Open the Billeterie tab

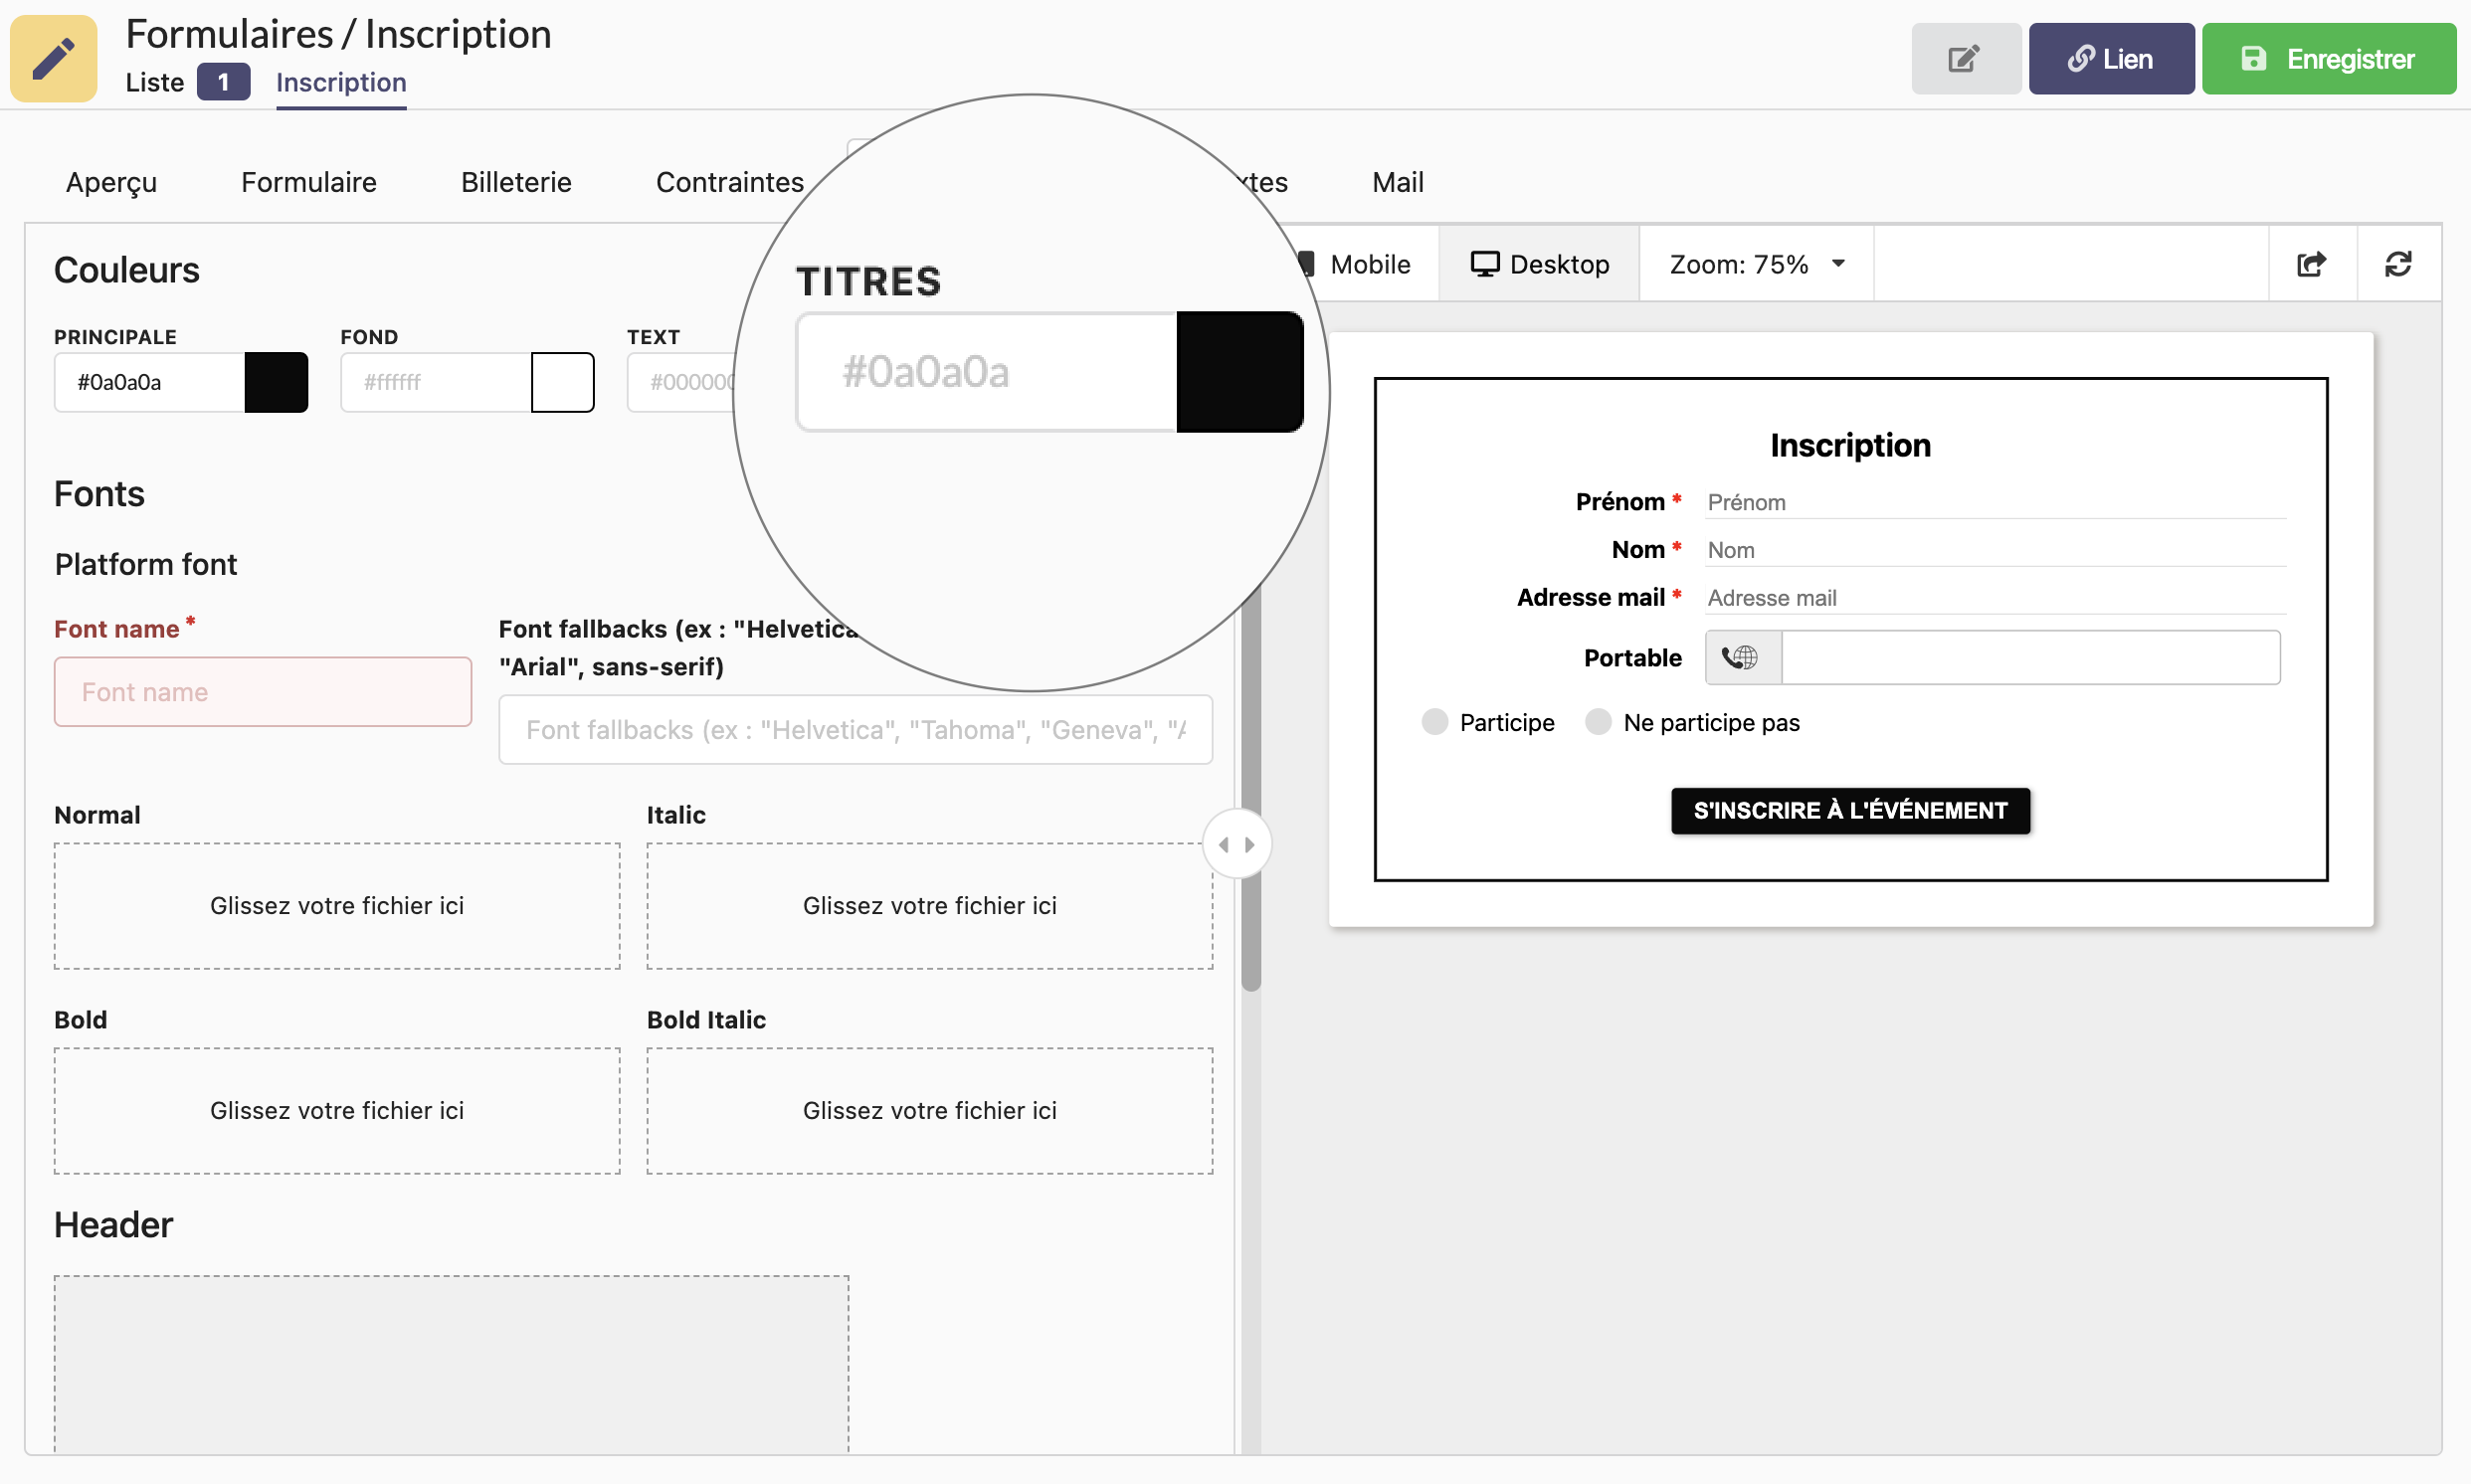(x=516, y=182)
